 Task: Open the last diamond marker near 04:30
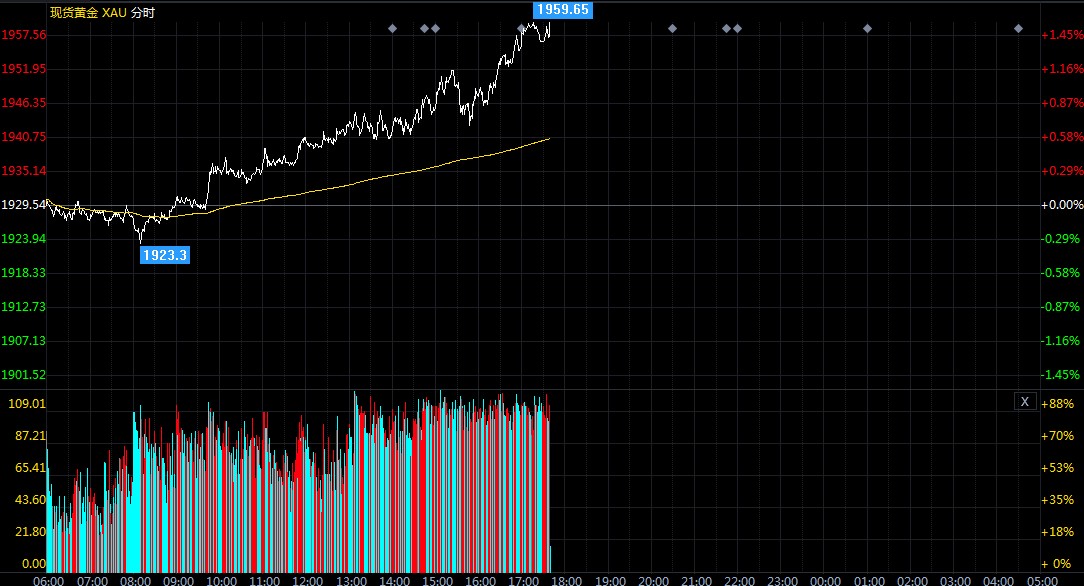1018,28
